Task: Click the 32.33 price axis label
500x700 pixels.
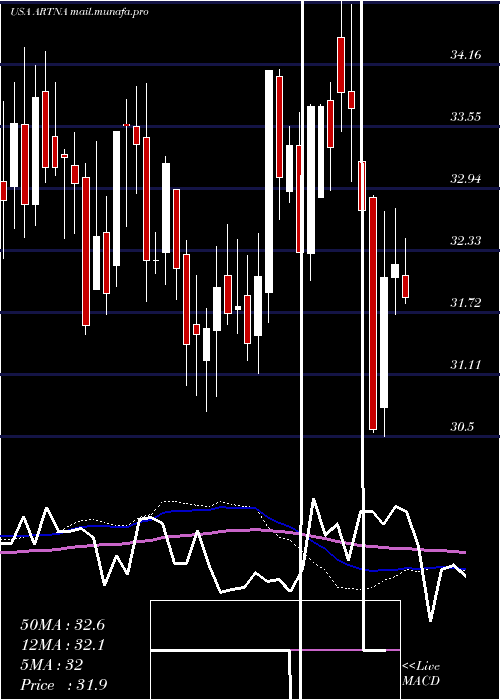Action: pos(466,241)
